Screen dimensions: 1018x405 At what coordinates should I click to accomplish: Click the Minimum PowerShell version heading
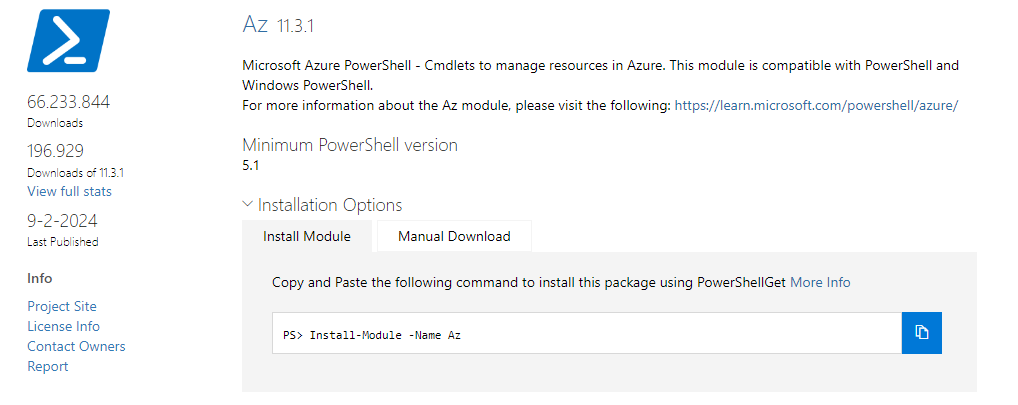click(x=350, y=145)
